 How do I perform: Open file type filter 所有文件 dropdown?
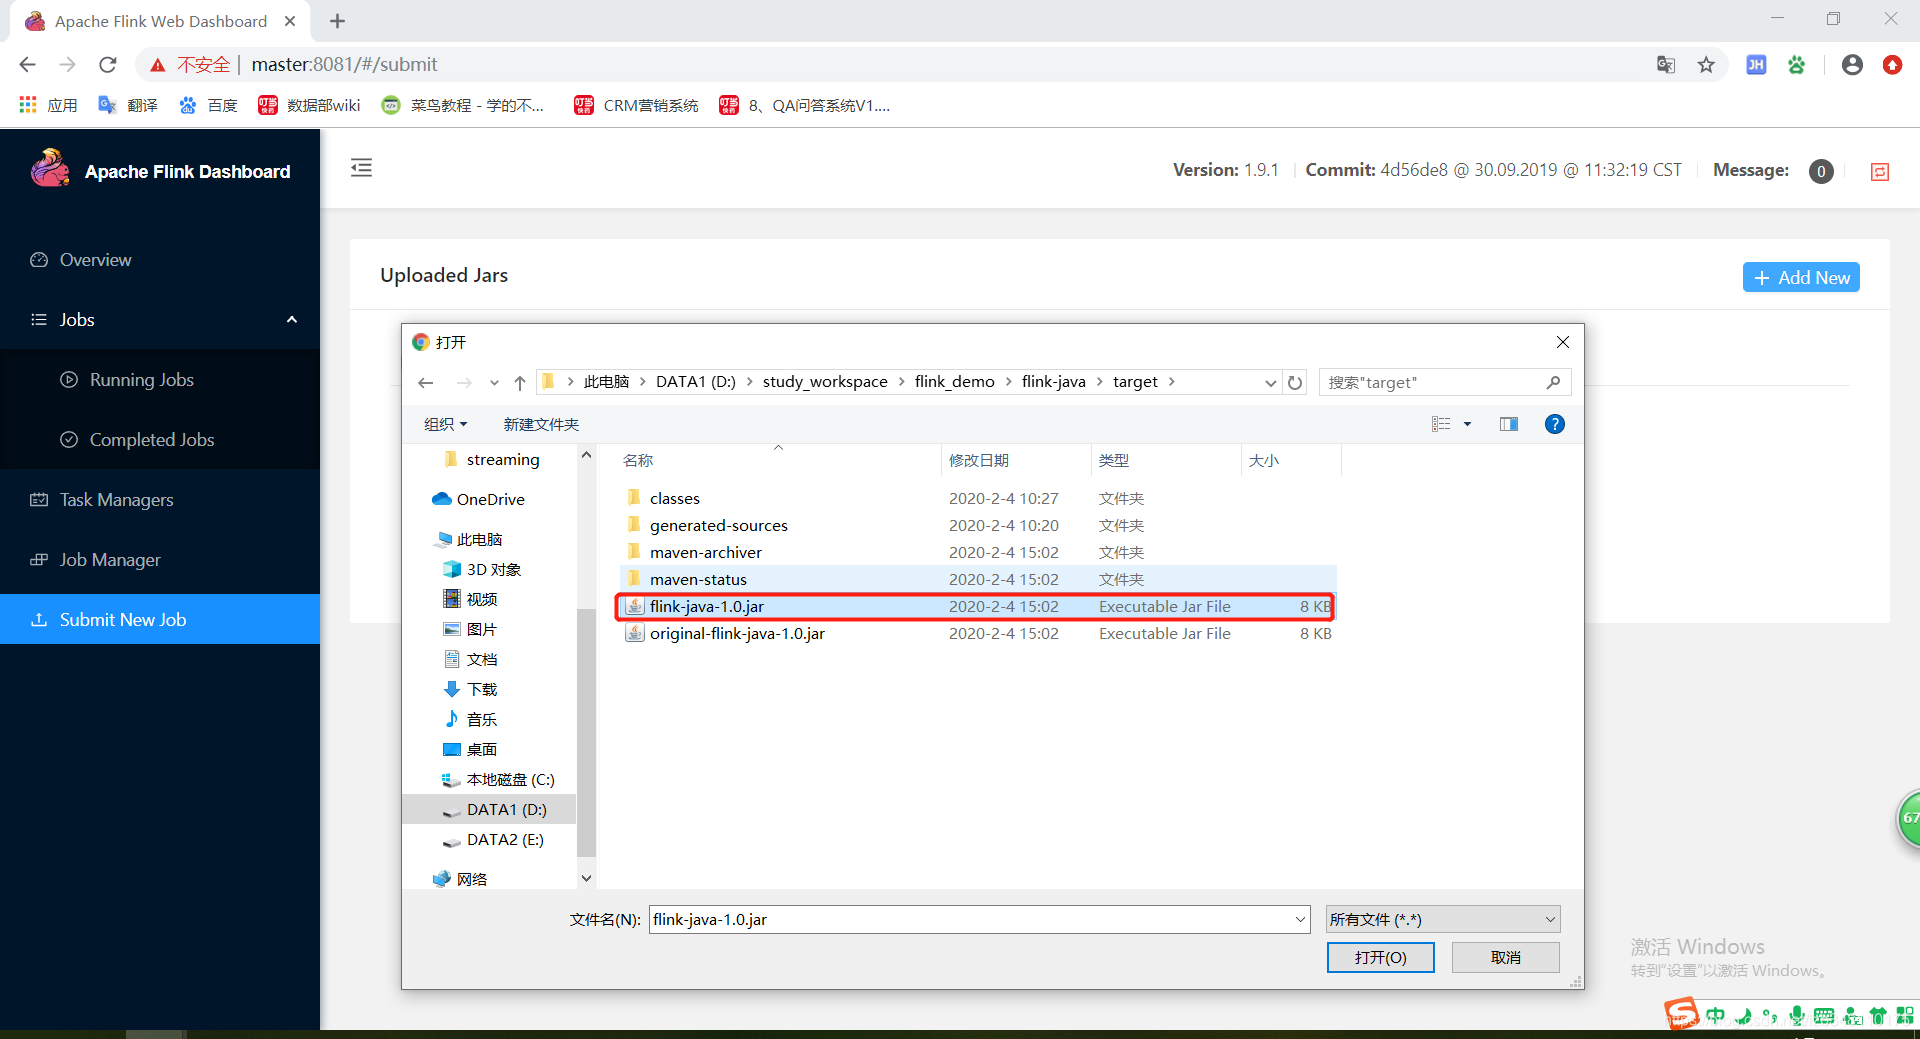[1443, 919]
